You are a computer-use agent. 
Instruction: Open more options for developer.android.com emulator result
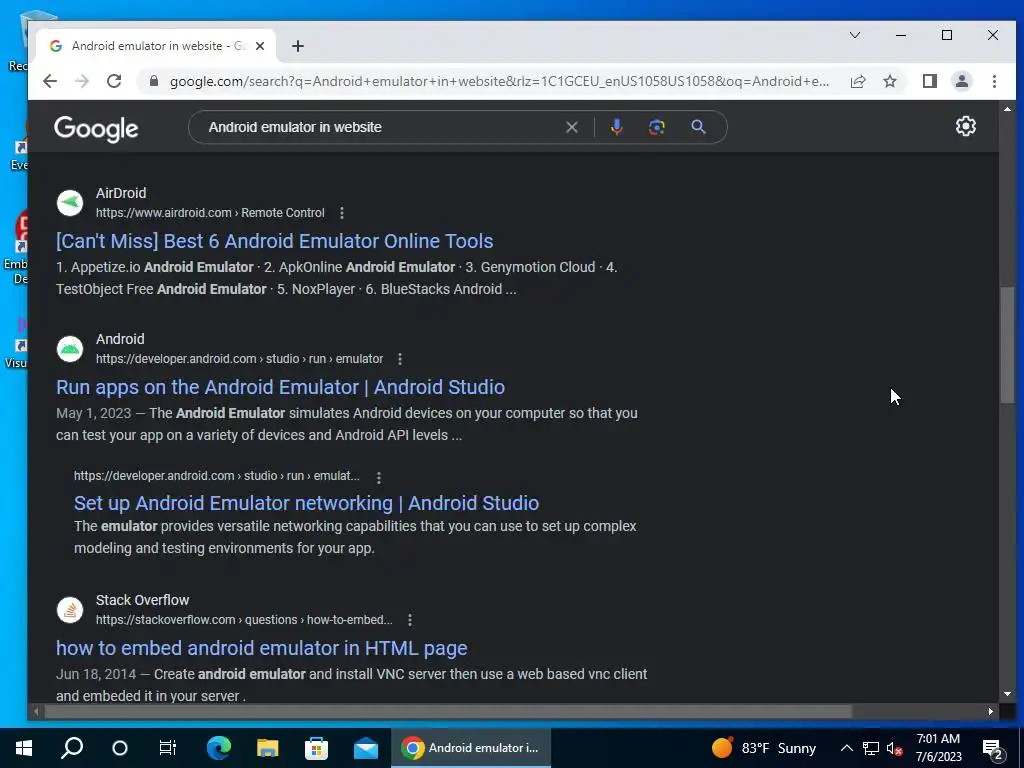[400, 359]
